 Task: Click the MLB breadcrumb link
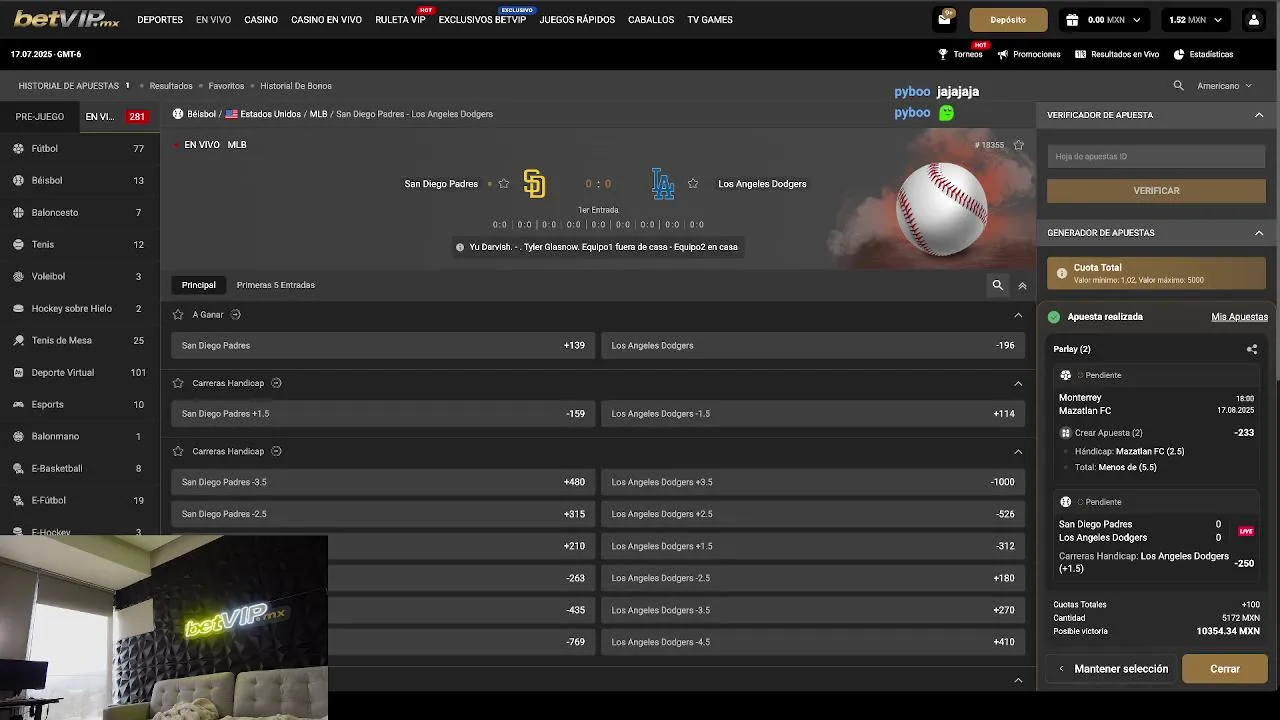click(x=318, y=114)
